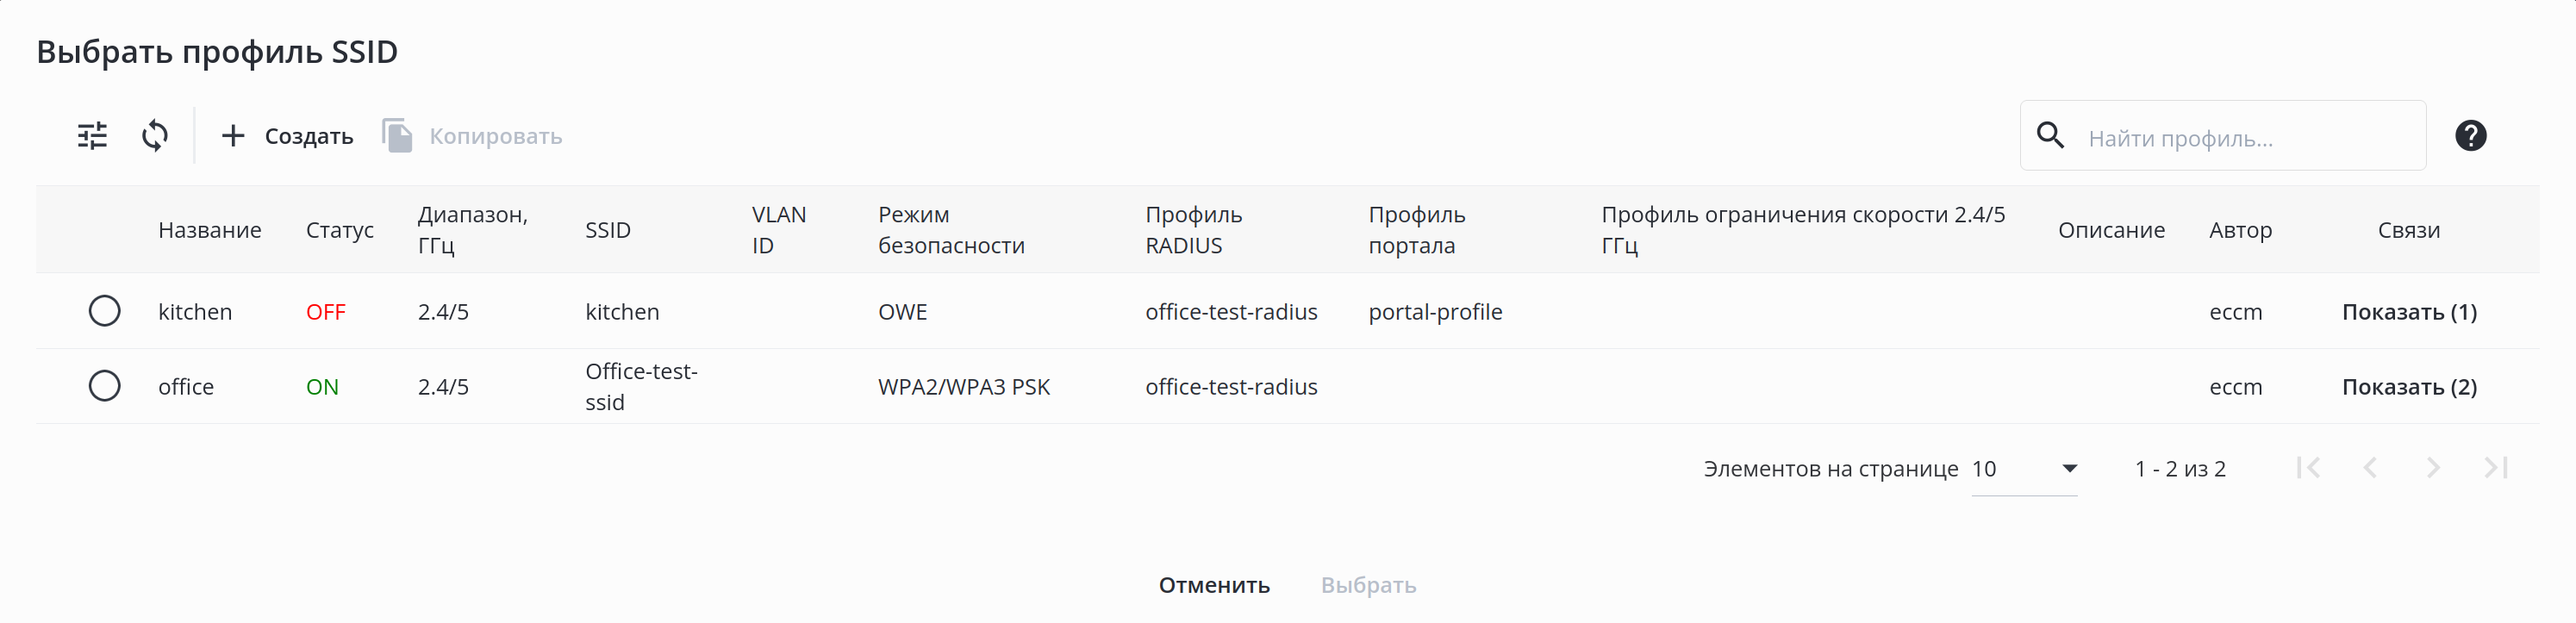Go to the previous page arrow
2576x623 pixels.
pyautogui.click(x=2370, y=468)
